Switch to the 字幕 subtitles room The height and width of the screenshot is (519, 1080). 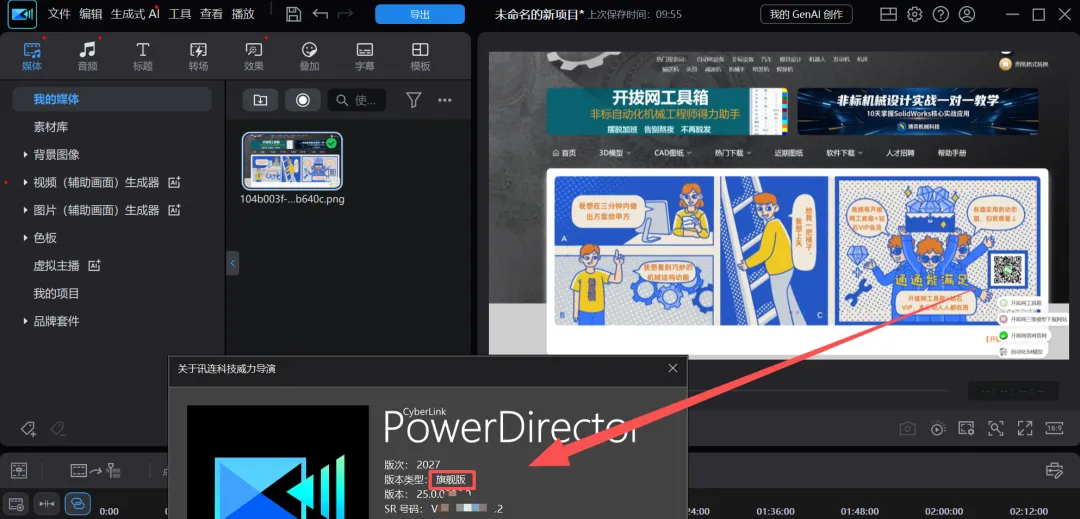[x=364, y=56]
